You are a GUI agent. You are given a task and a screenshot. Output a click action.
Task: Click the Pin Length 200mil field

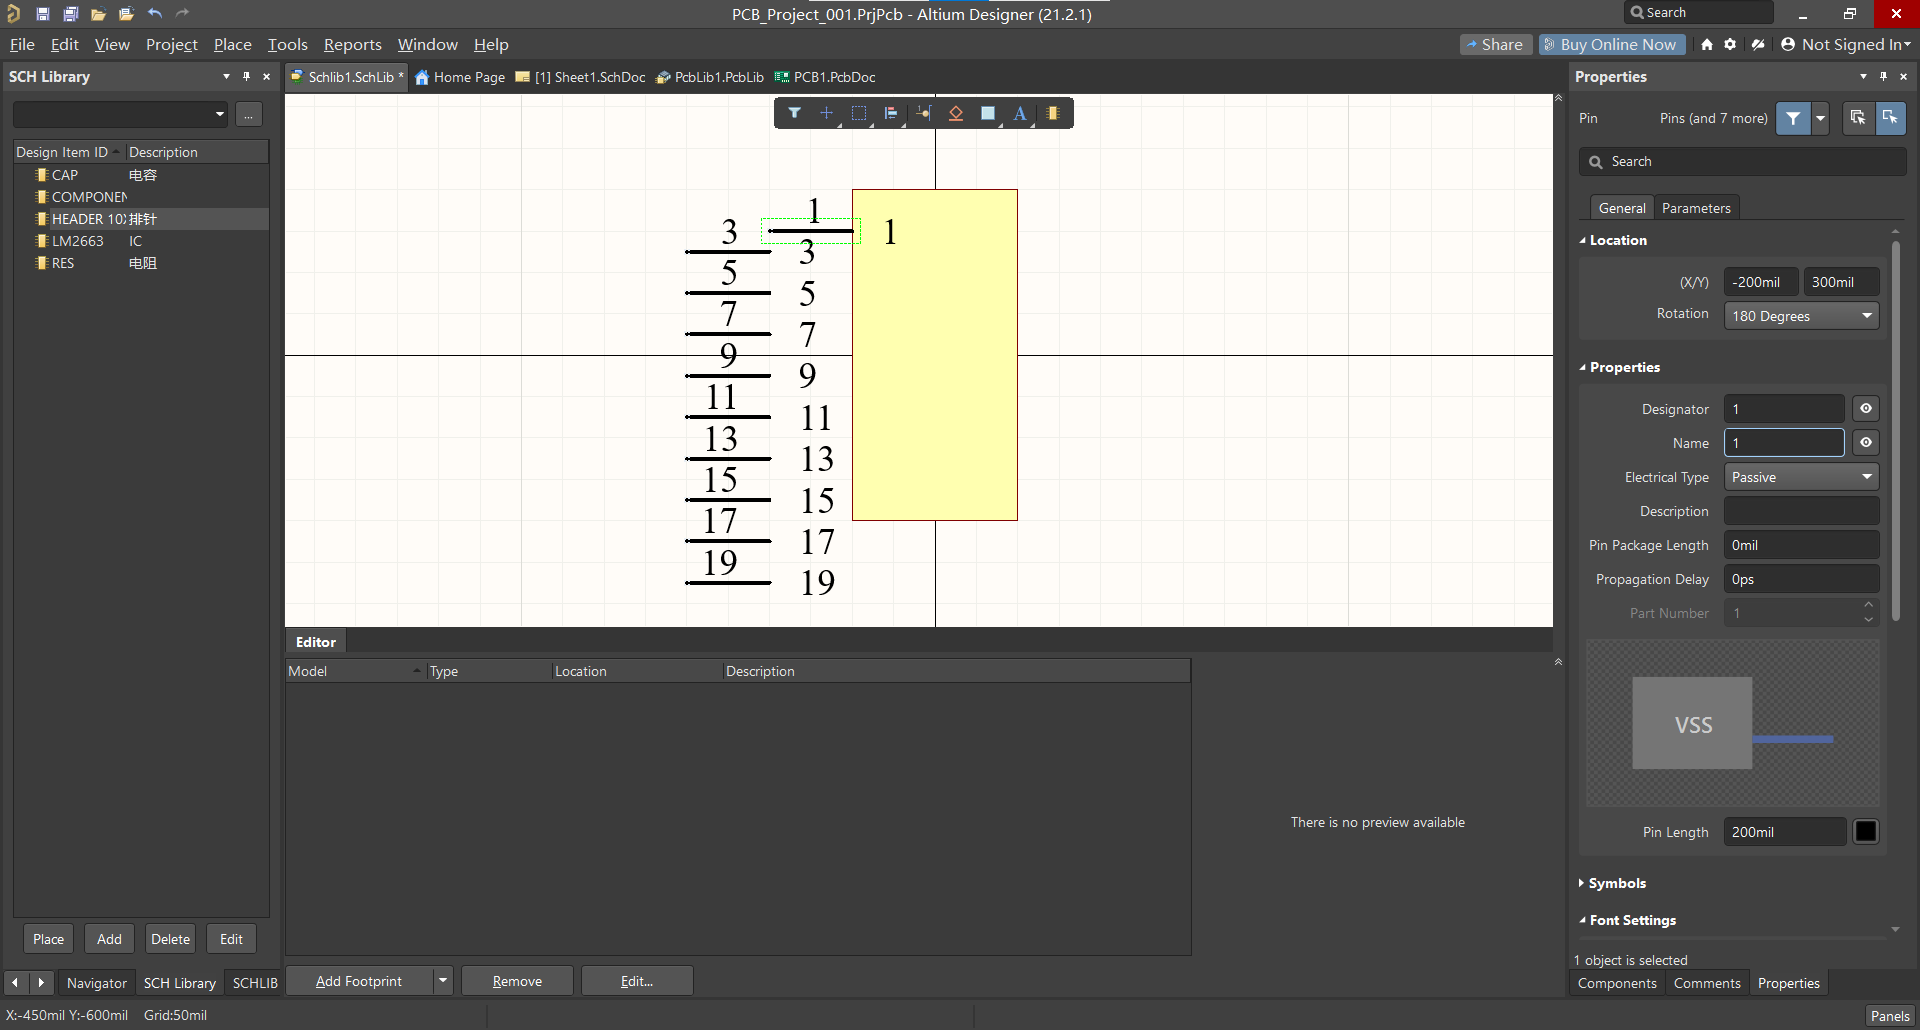[1785, 832]
